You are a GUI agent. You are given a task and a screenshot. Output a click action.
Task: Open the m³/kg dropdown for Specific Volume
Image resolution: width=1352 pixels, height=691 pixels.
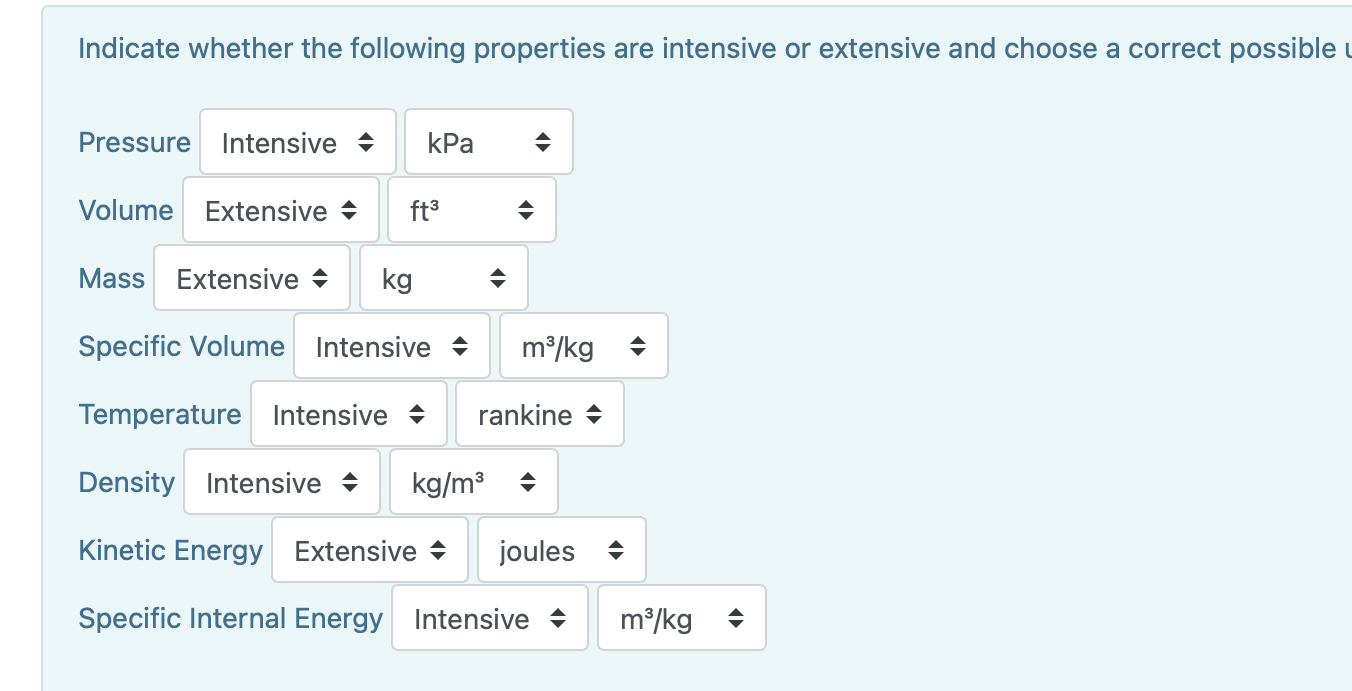pyautogui.click(x=584, y=345)
